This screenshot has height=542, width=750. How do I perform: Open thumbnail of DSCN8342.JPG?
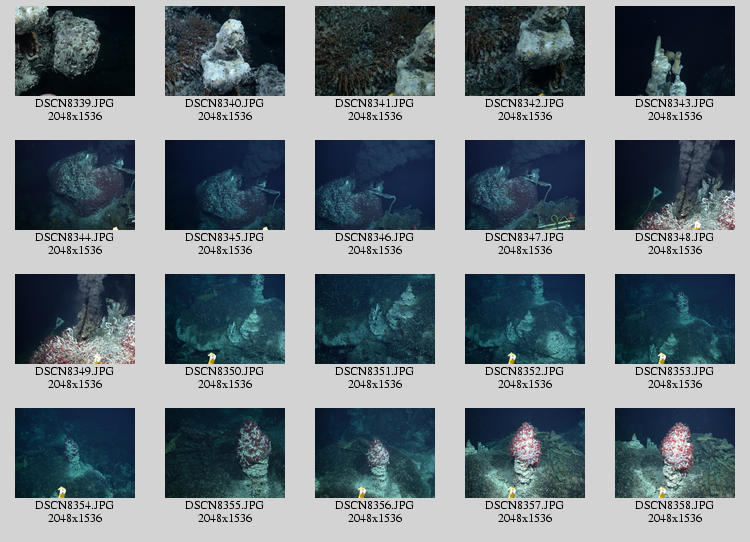(x=525, y=51)
